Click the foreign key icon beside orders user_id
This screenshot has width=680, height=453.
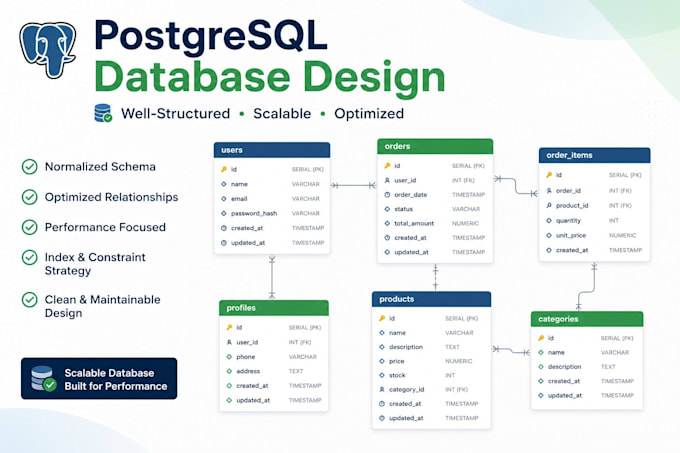pos(387,180)
